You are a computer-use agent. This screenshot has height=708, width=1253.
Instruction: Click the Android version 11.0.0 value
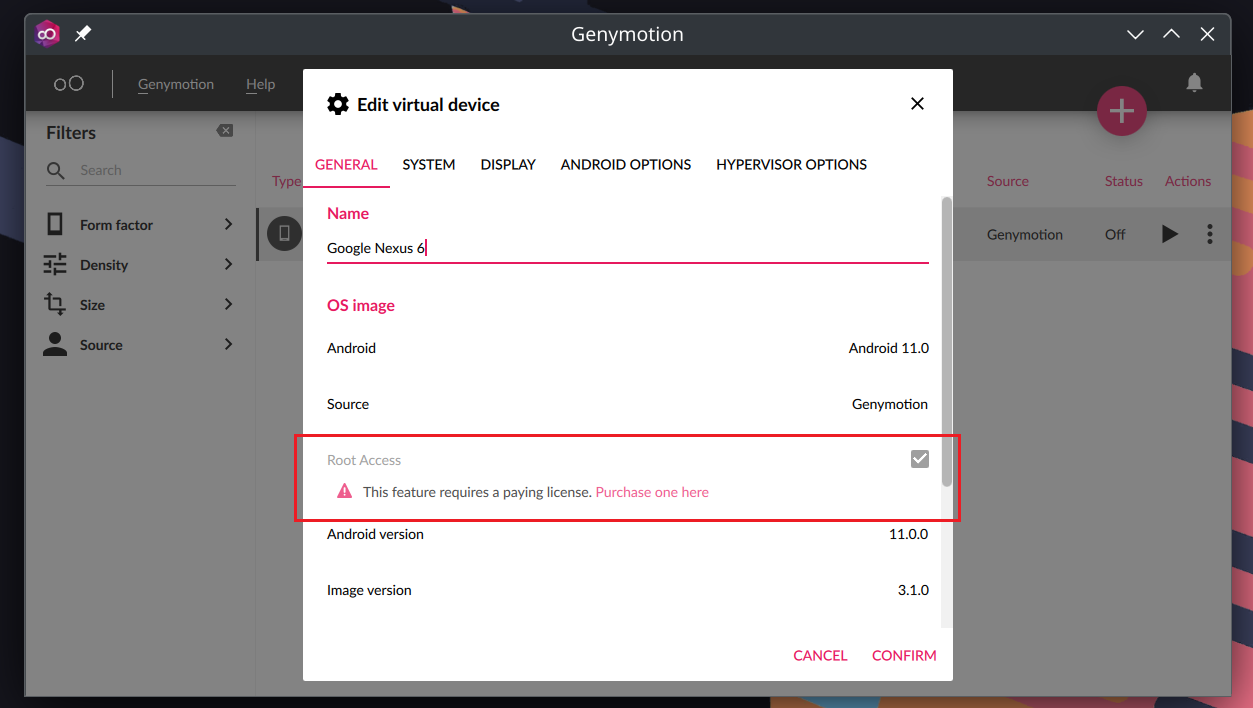(909, 534)
